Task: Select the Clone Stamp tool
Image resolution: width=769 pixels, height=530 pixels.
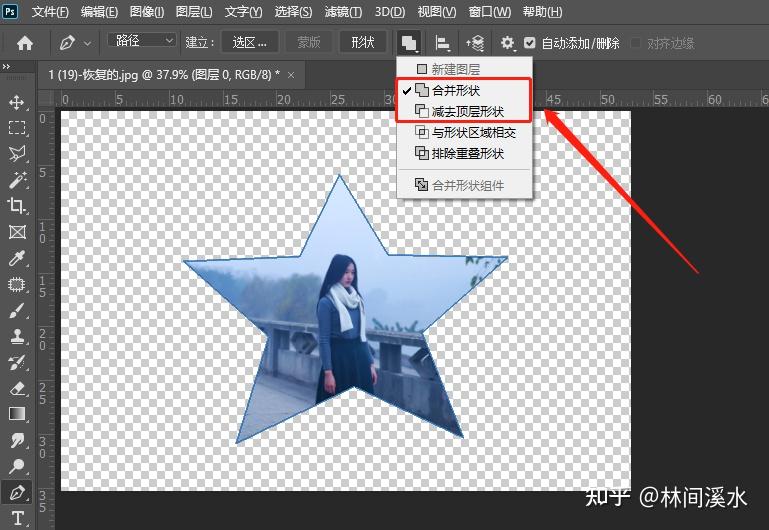Action: [17, 336]
